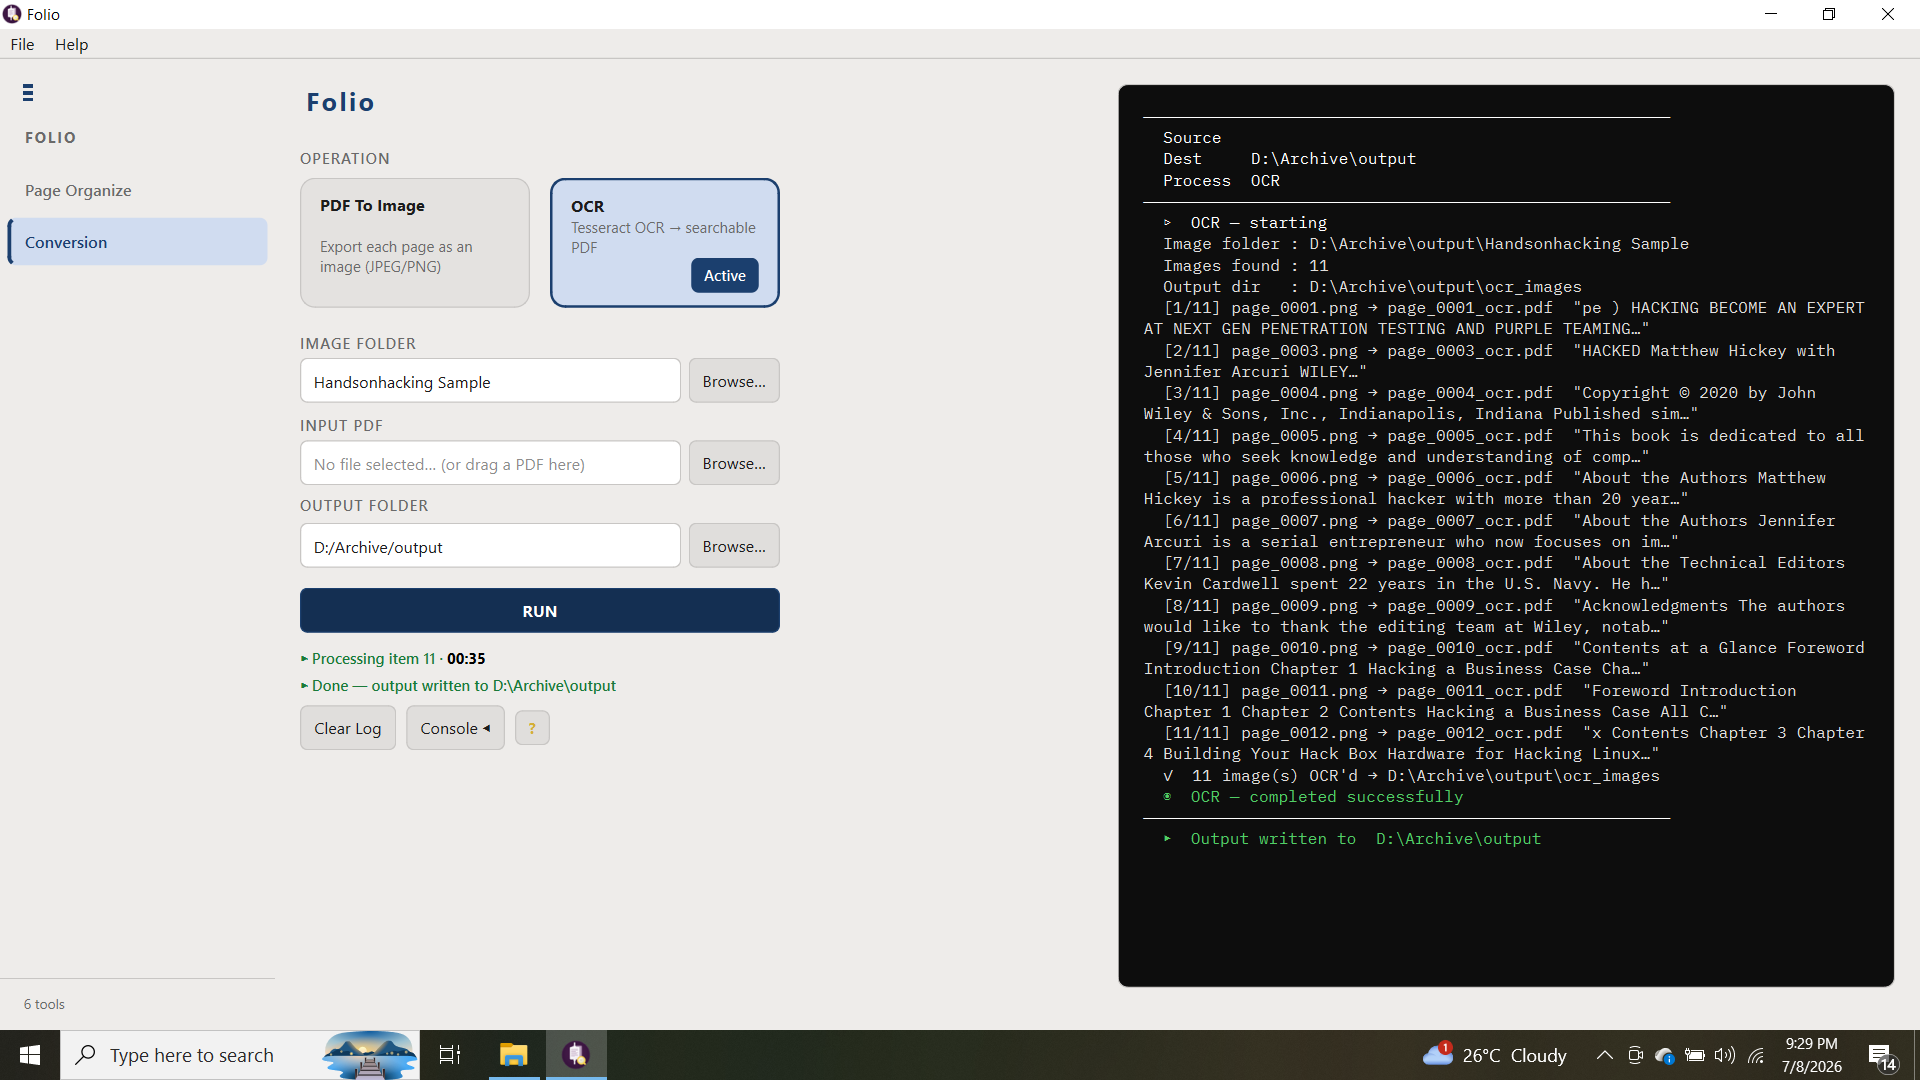
Task: Browse for an image folder
Action: tap(734, 381)
